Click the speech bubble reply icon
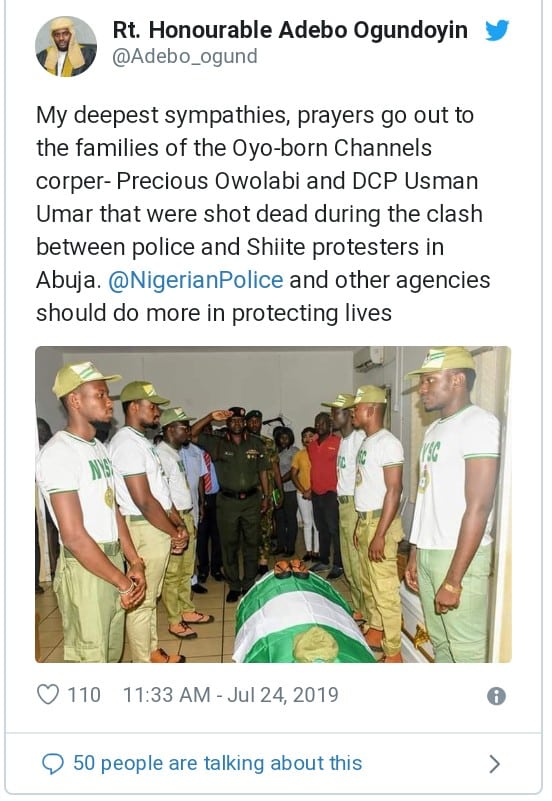552x801 pixels. (x=53, y=764)
